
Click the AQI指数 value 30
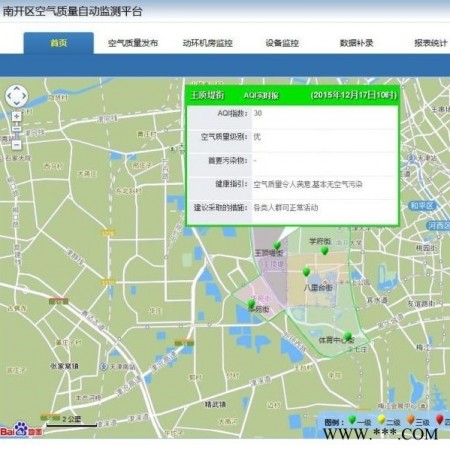pyautogui.click(x=258, y=113)
